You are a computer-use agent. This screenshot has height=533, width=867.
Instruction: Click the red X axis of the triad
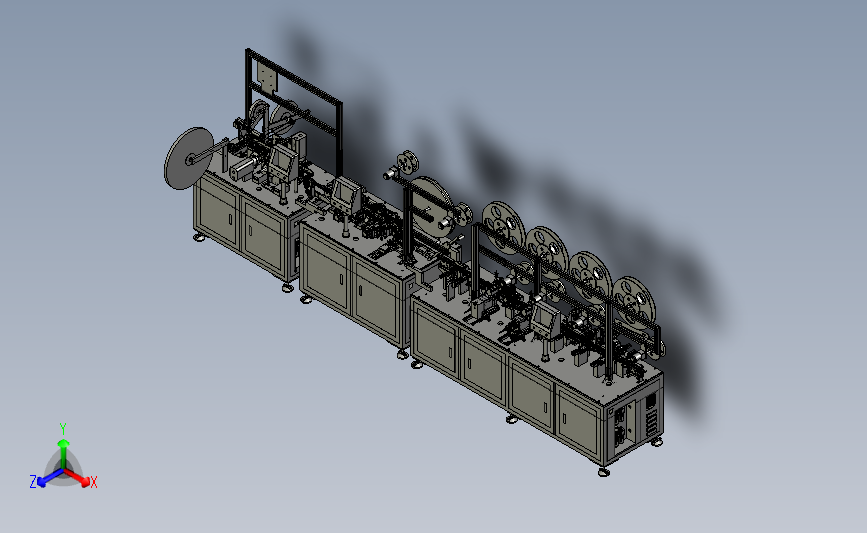(78, 479)
